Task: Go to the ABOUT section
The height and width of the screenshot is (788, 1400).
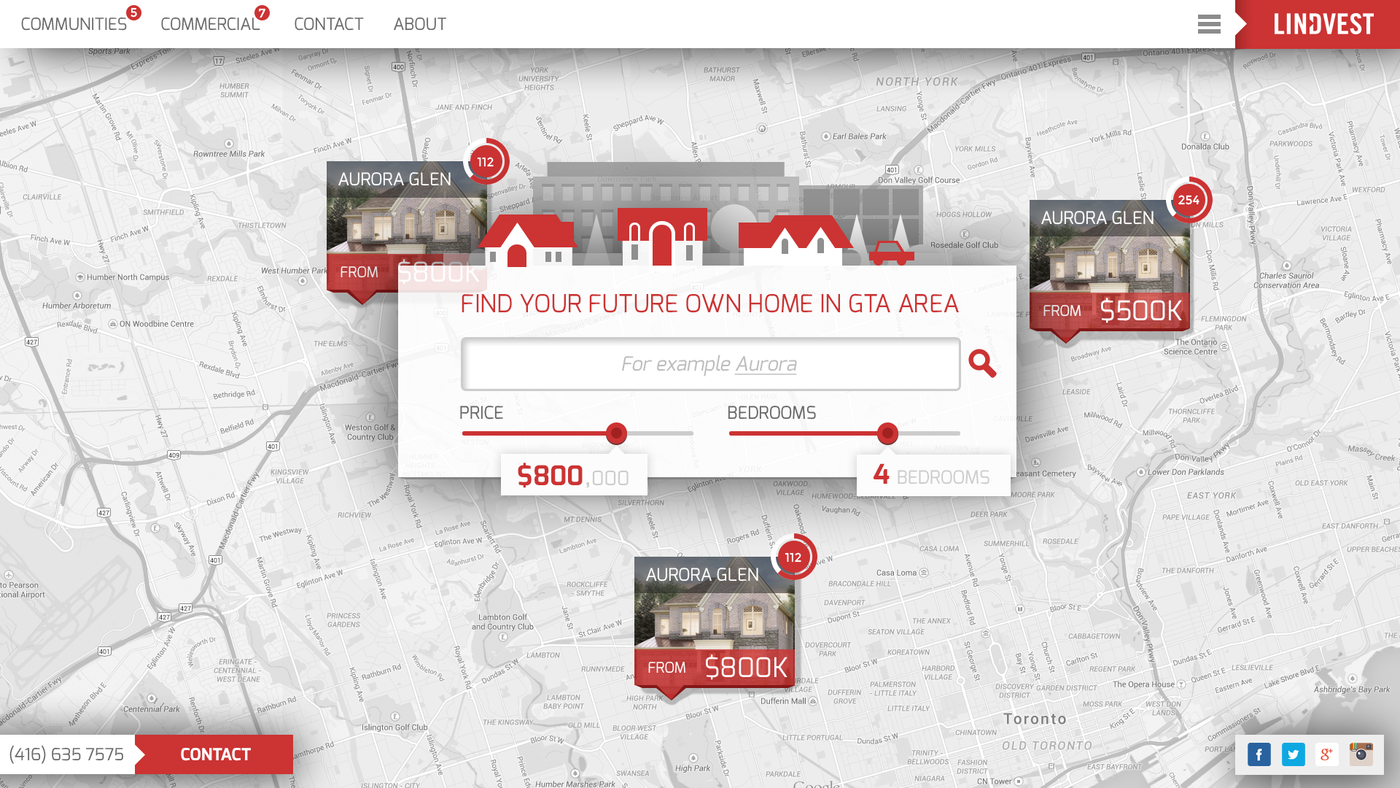Action: (419, 22)
